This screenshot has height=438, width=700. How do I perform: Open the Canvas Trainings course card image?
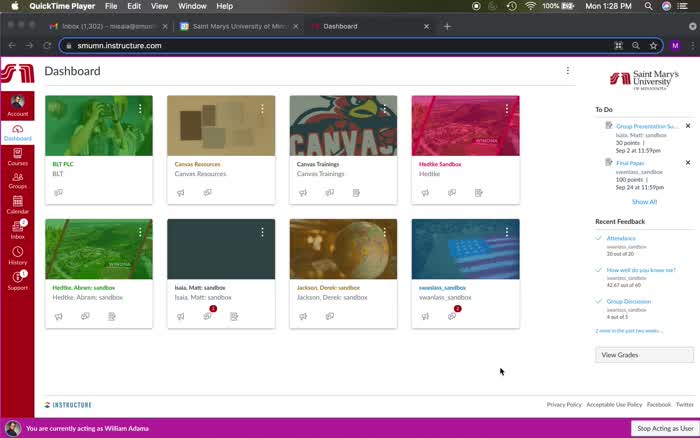coord(343,125)
